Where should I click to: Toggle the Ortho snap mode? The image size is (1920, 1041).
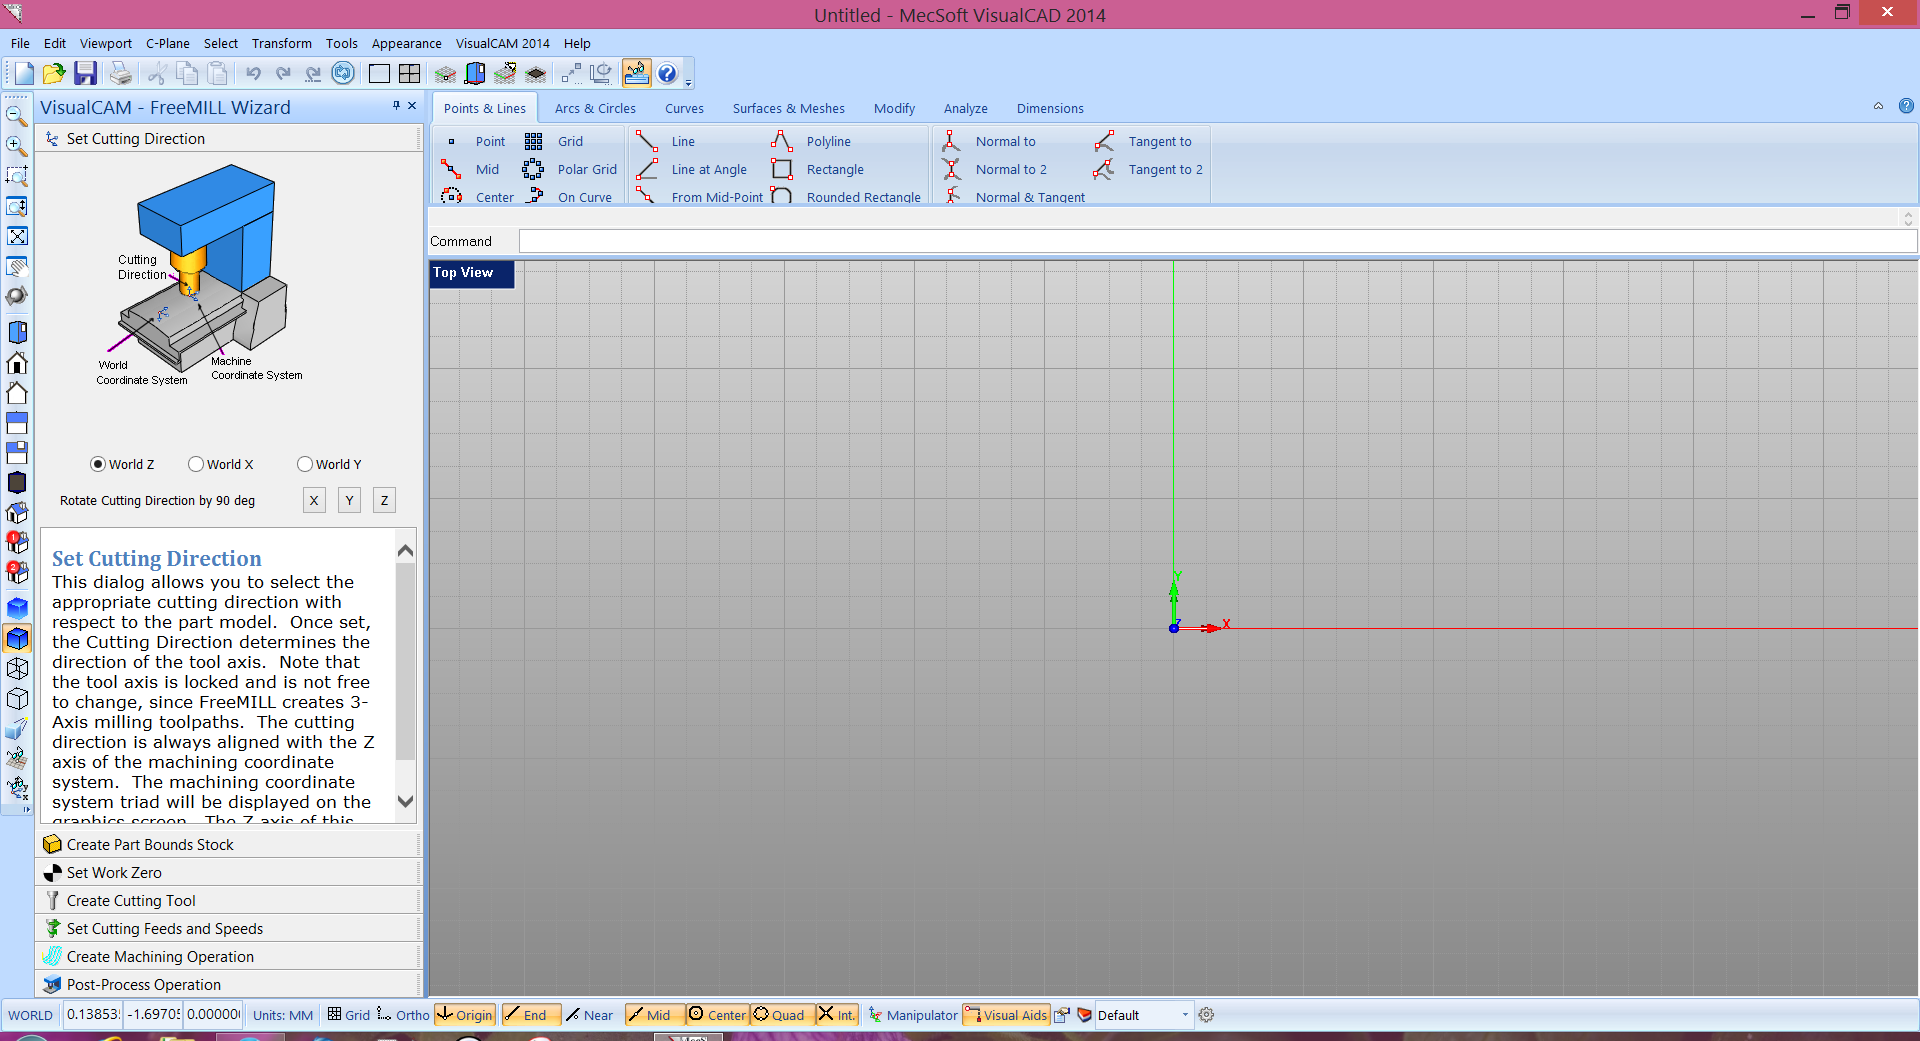click(x=403, y=1015)
